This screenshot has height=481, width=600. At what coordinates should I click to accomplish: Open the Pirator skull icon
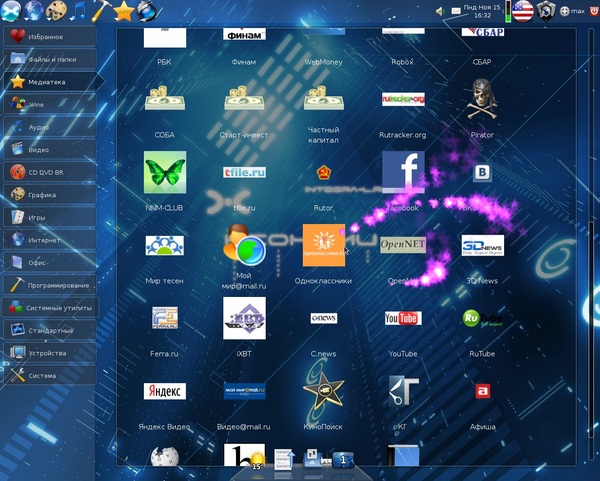click(x=483, y=99)
